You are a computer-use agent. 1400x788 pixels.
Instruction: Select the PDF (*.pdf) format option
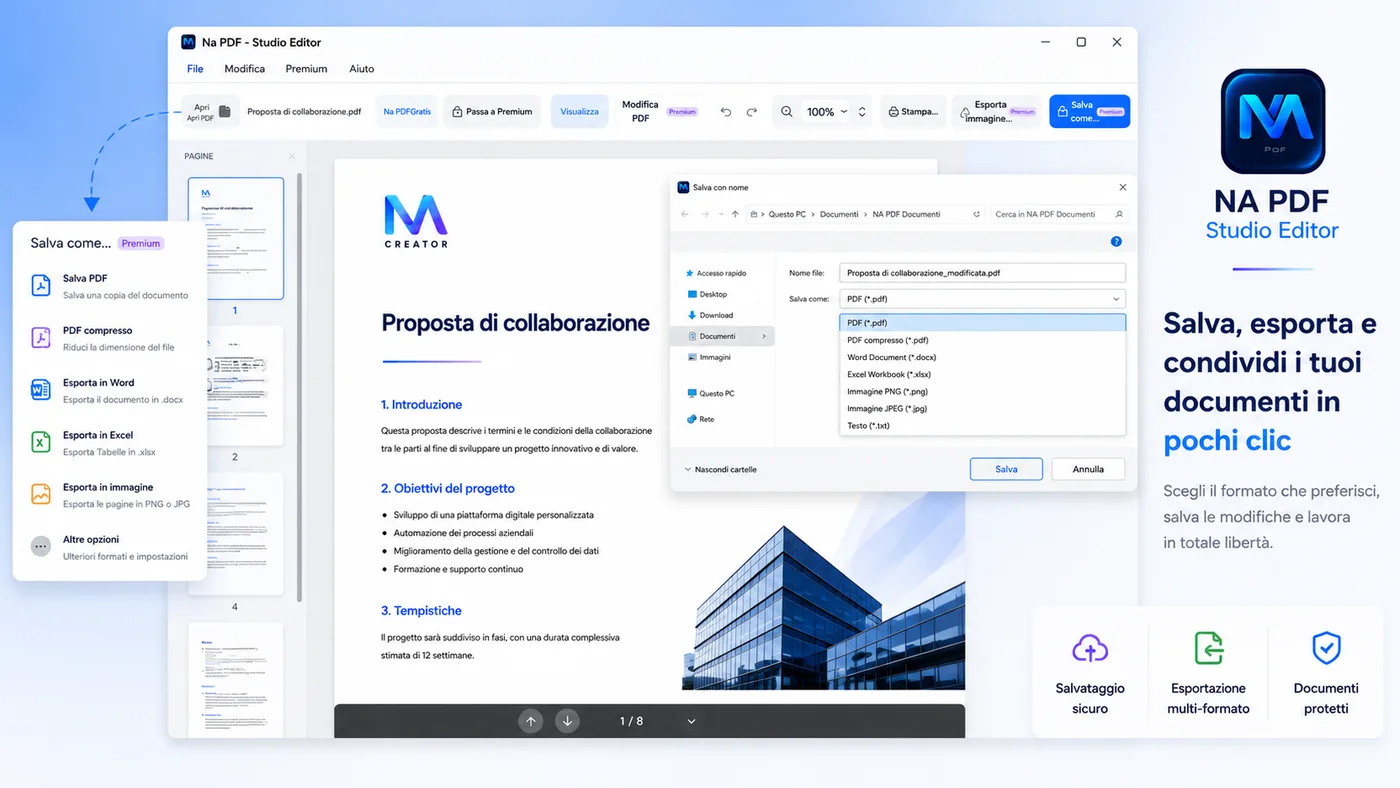pos(982,323)
